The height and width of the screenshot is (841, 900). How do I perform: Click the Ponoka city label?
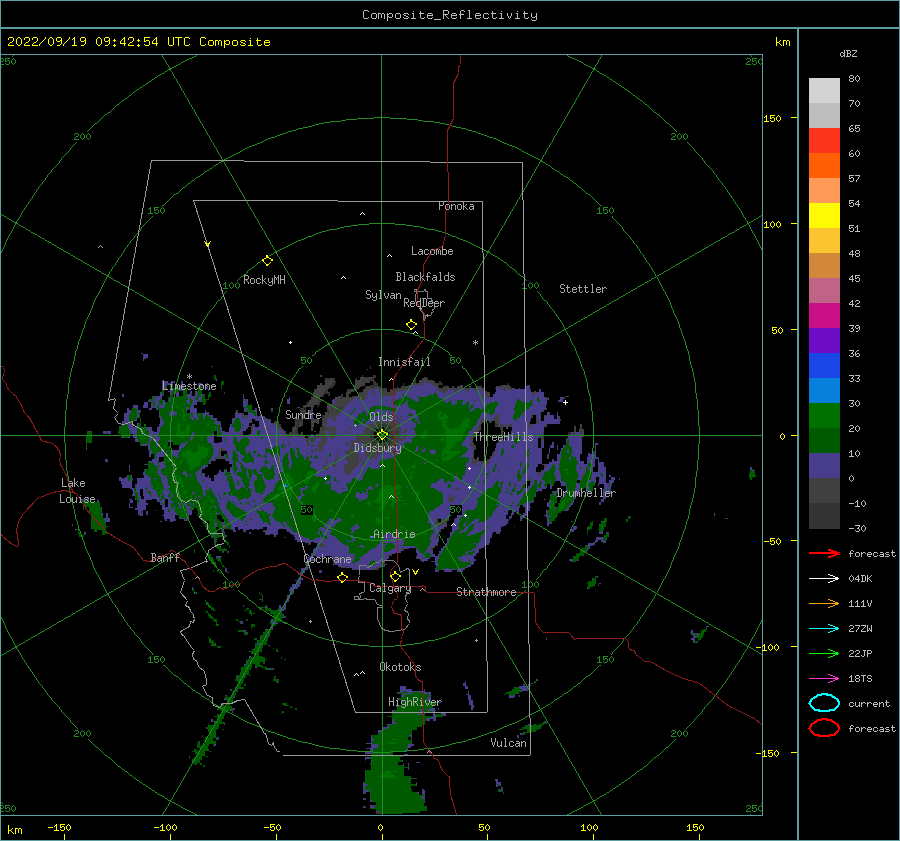tap(456, 206)
